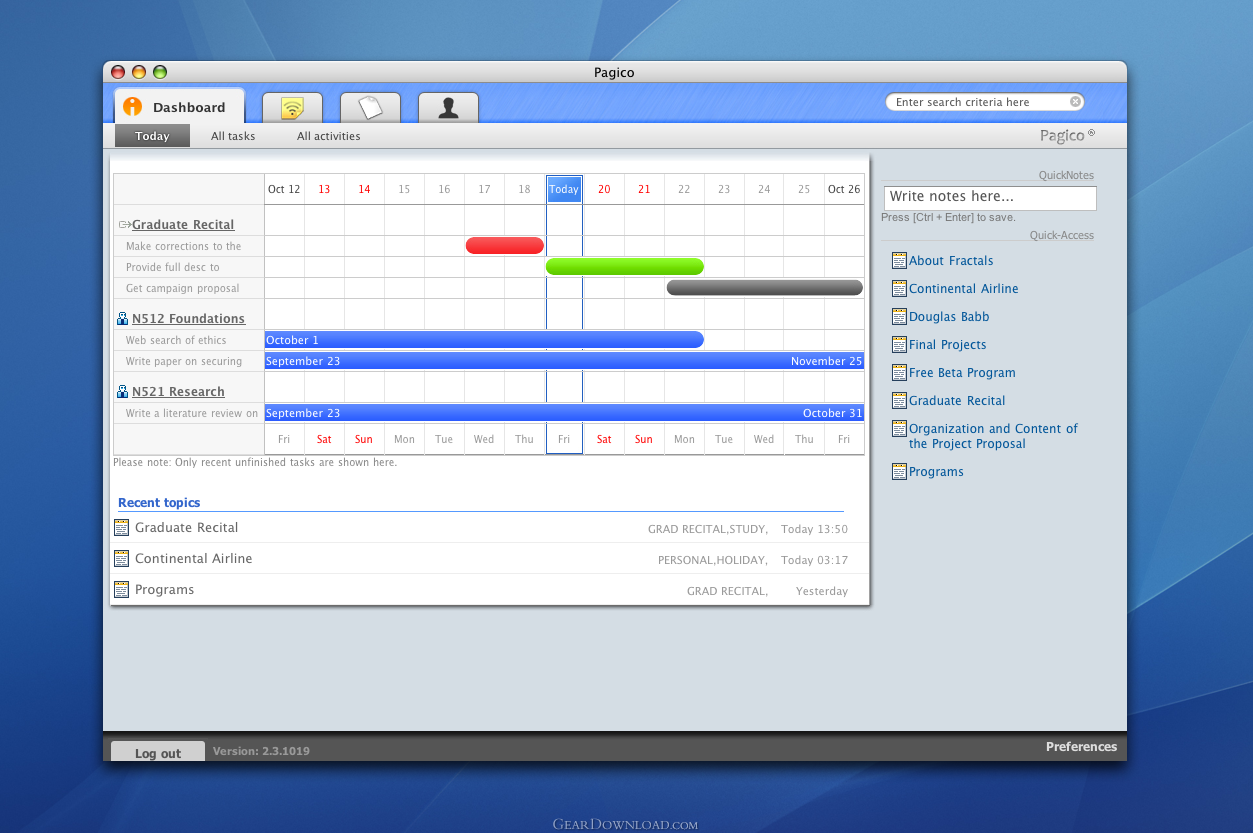Select the red 'Make corrections' task bar
1253x833 pixels.
point(505,246)
